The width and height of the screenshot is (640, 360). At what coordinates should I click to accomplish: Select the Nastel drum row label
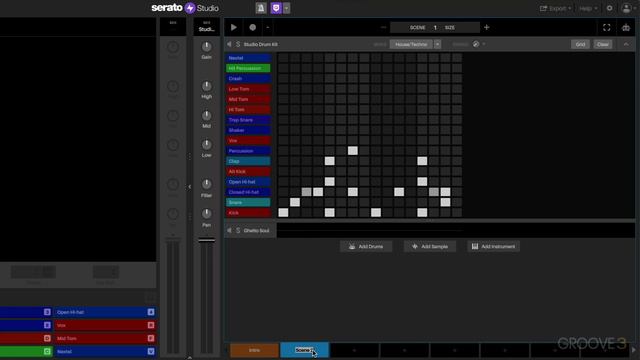(248, 58)
